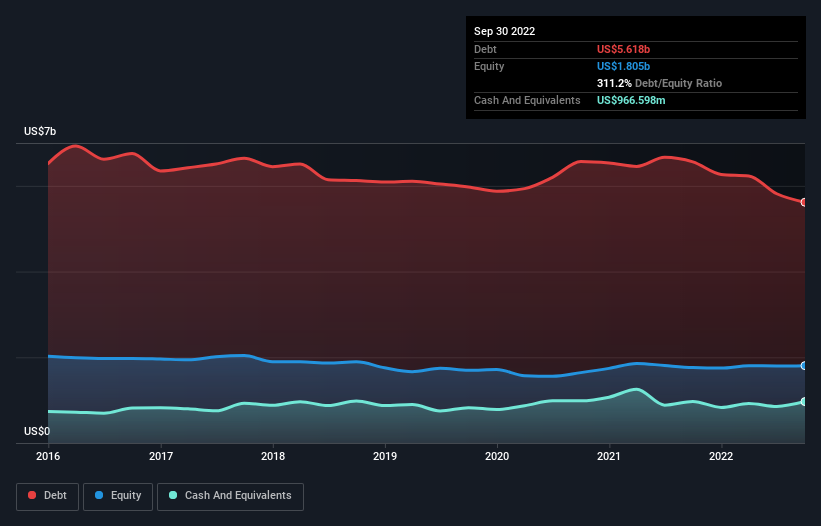Click the US$1.805b equity value

pyautogui.click(x=623, y=66)
